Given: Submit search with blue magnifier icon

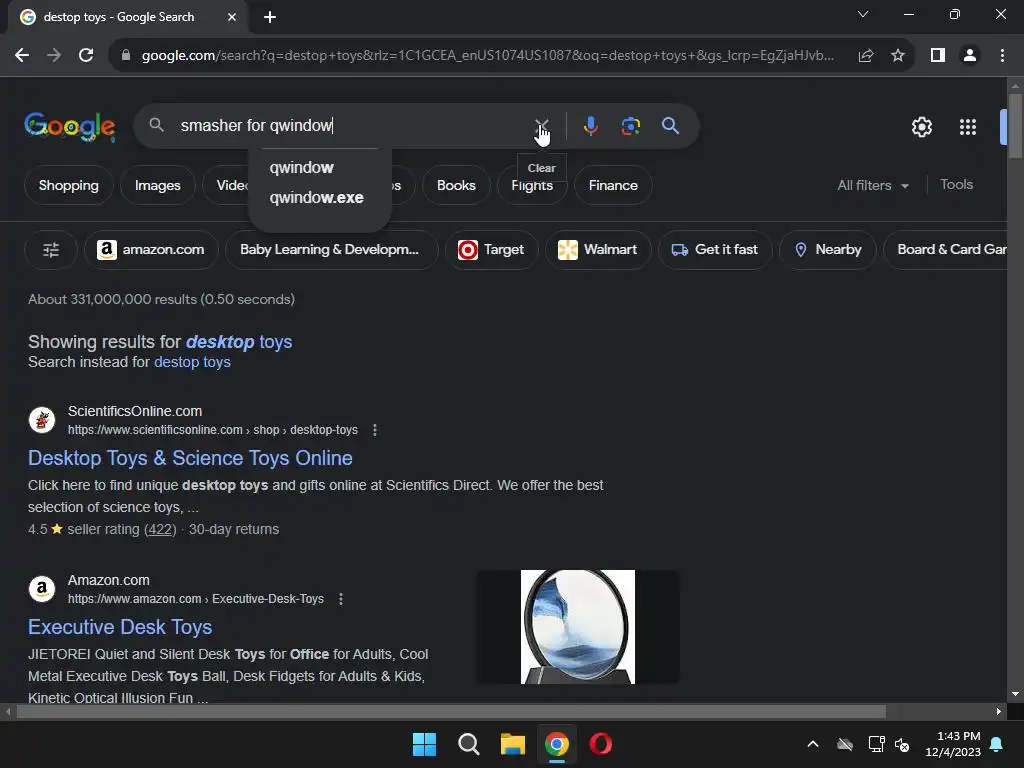Looking at the screenshot, I should click(670, 125).
